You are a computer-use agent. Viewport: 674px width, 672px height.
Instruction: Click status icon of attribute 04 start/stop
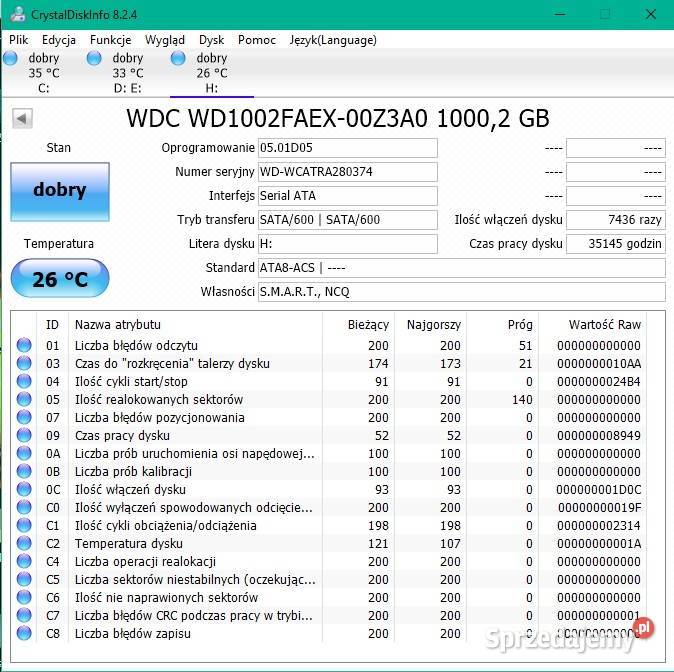pos(24,381)
